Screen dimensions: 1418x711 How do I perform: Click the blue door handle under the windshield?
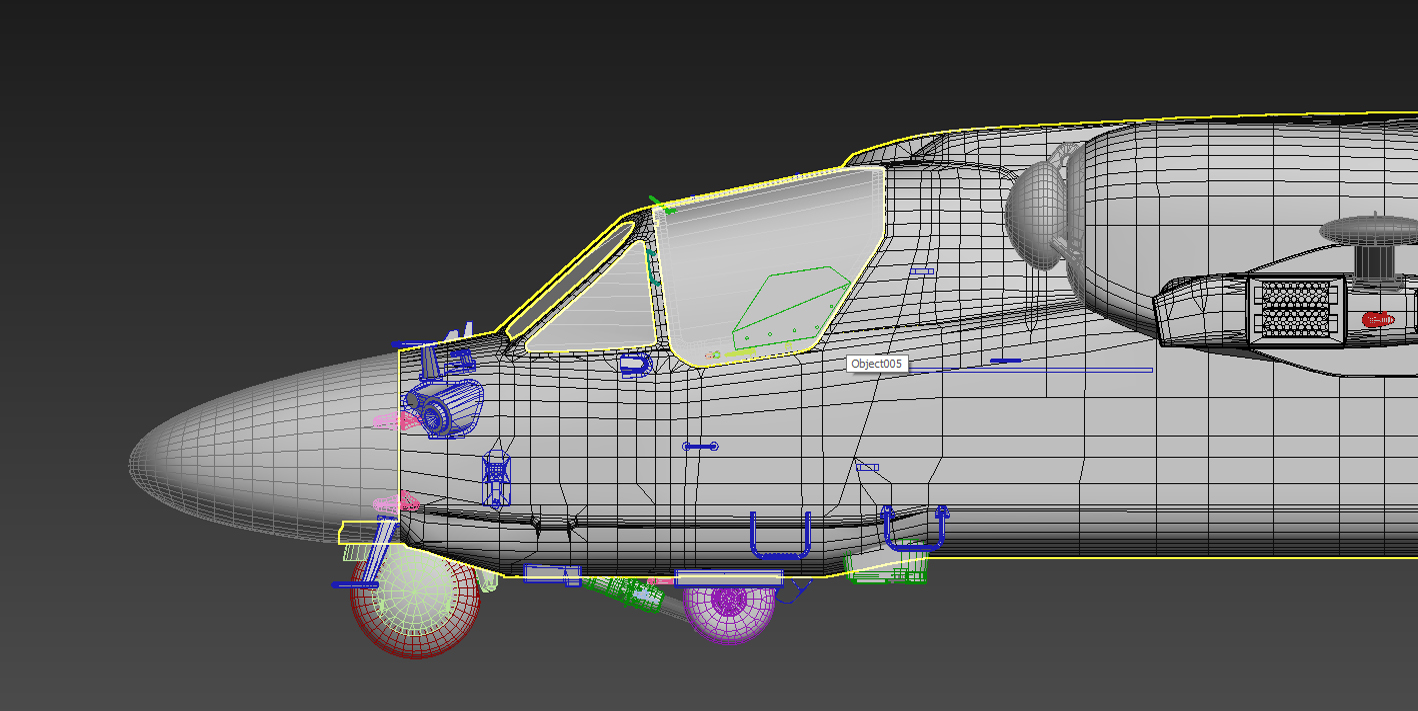pyautogui.click(x=636, y=365)
